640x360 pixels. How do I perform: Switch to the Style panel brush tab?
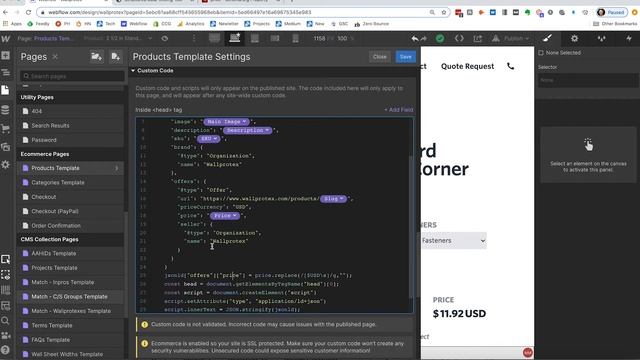(547, 38)
